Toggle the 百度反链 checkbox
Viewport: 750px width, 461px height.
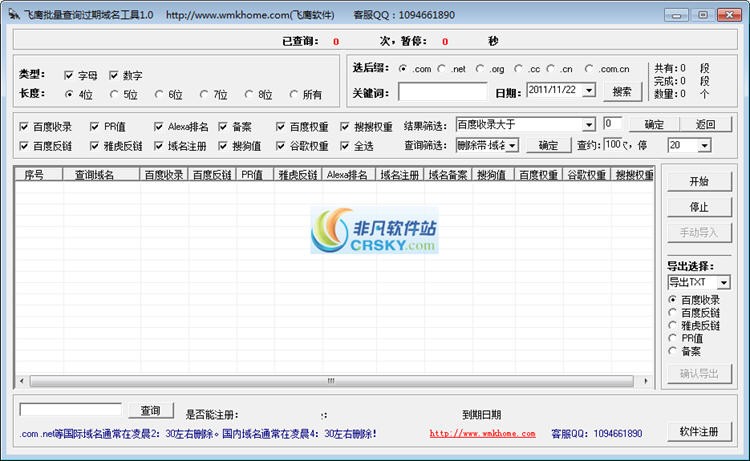coord(24,146)
